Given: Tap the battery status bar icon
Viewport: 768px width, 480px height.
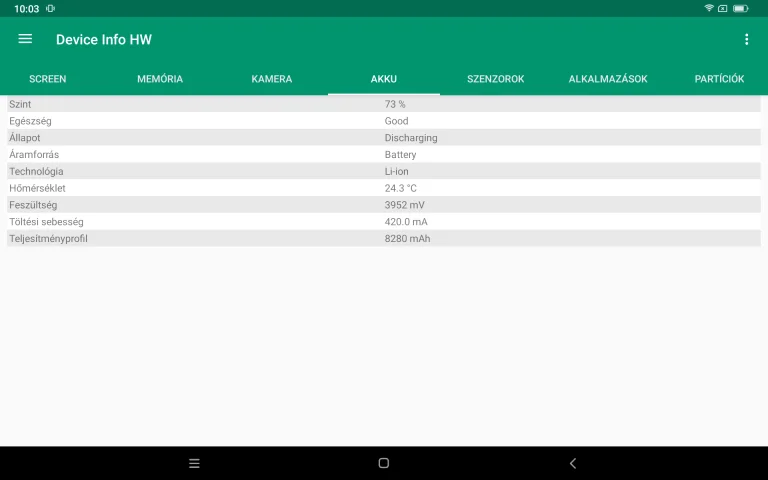Looking at the screenshot, I should tap(741, 8).
